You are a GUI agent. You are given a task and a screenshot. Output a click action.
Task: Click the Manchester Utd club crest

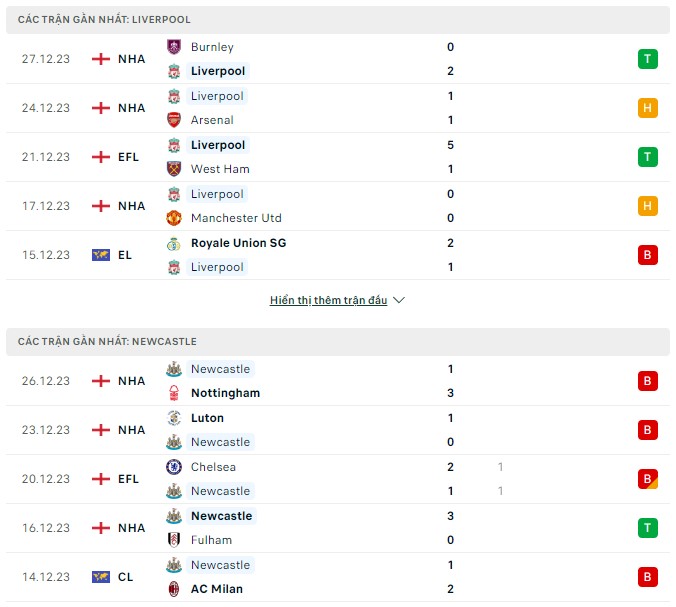174,218
